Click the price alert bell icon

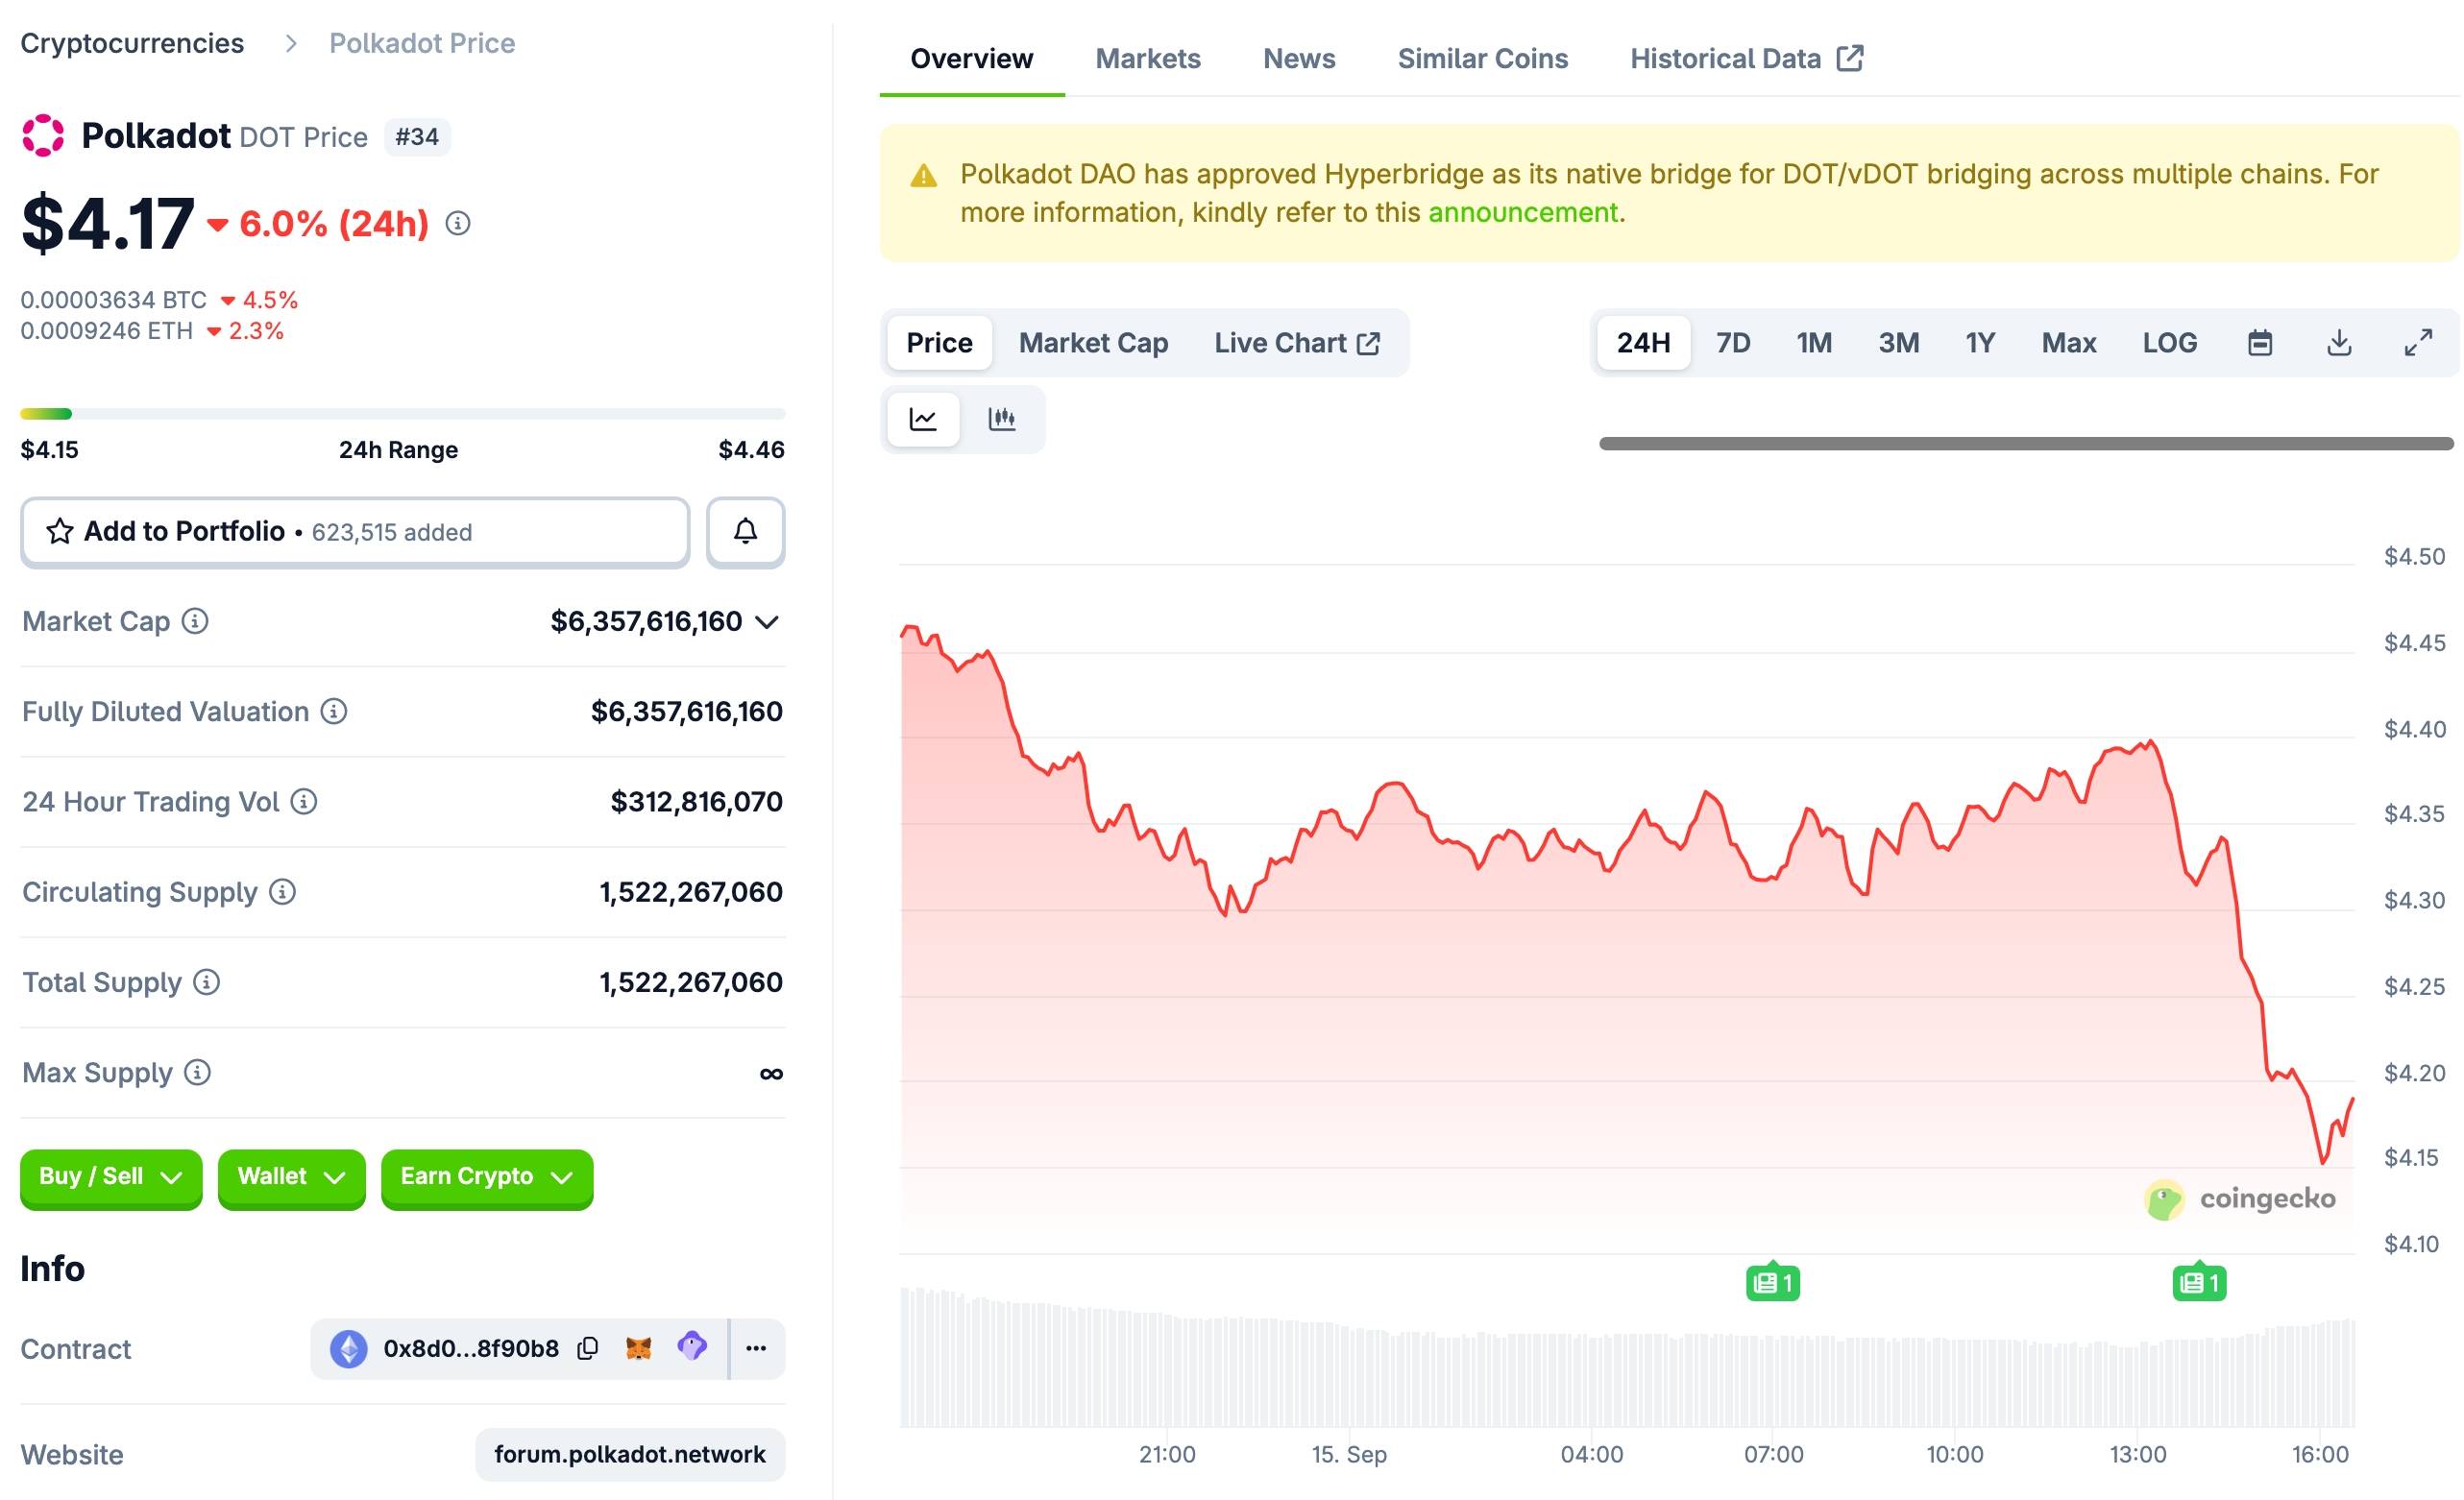click(745, 531)
